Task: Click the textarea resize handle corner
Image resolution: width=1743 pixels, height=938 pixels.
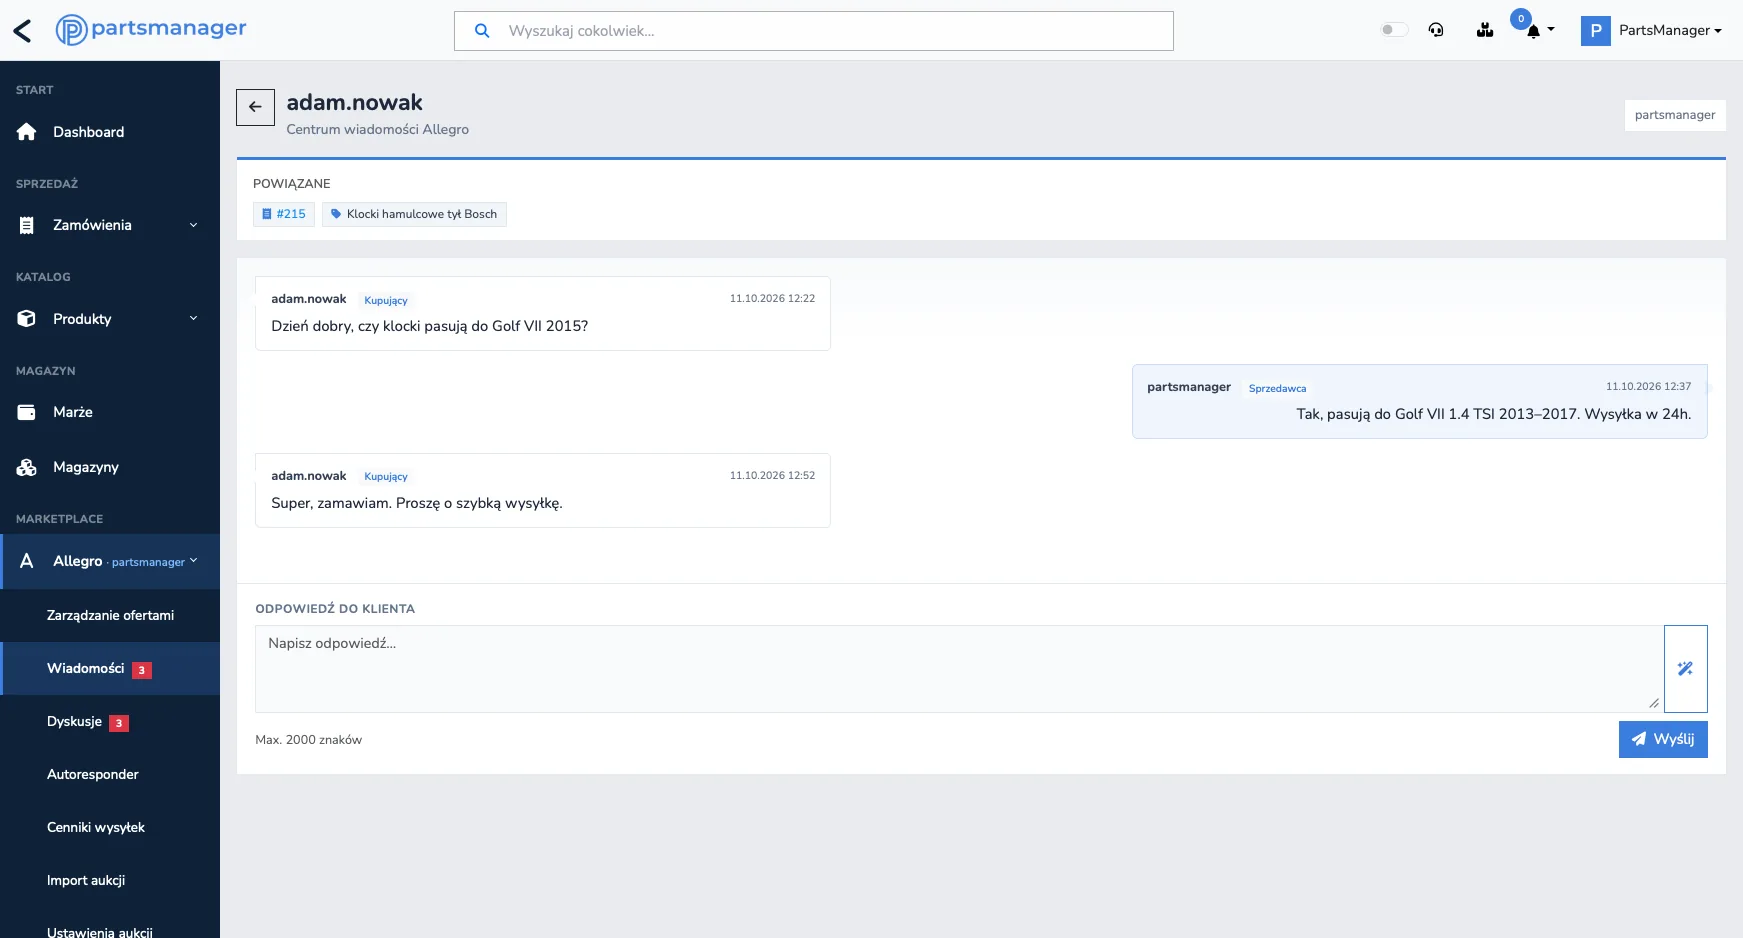Action: (1654, 703)
